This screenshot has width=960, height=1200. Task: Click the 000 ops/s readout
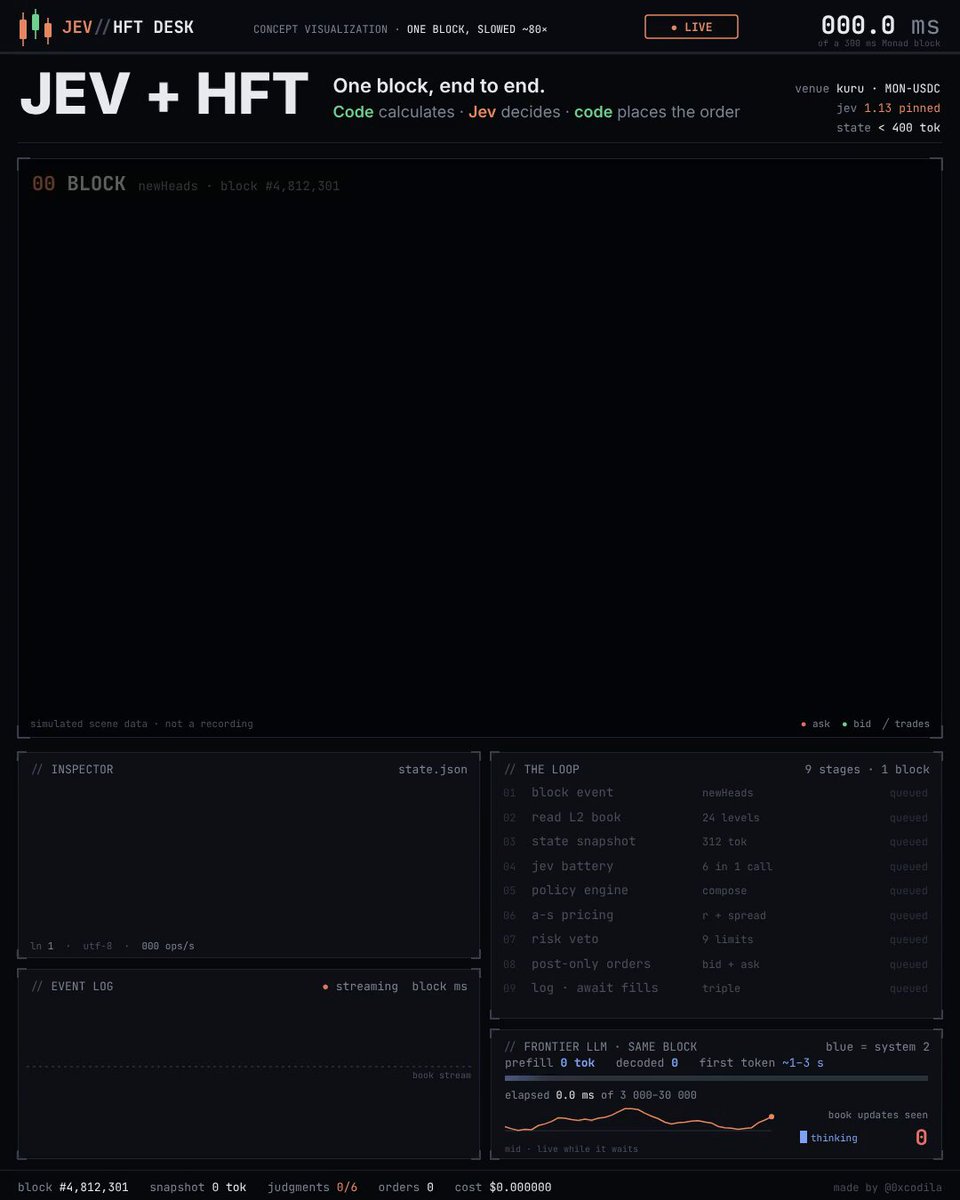[x=168, y=945]
